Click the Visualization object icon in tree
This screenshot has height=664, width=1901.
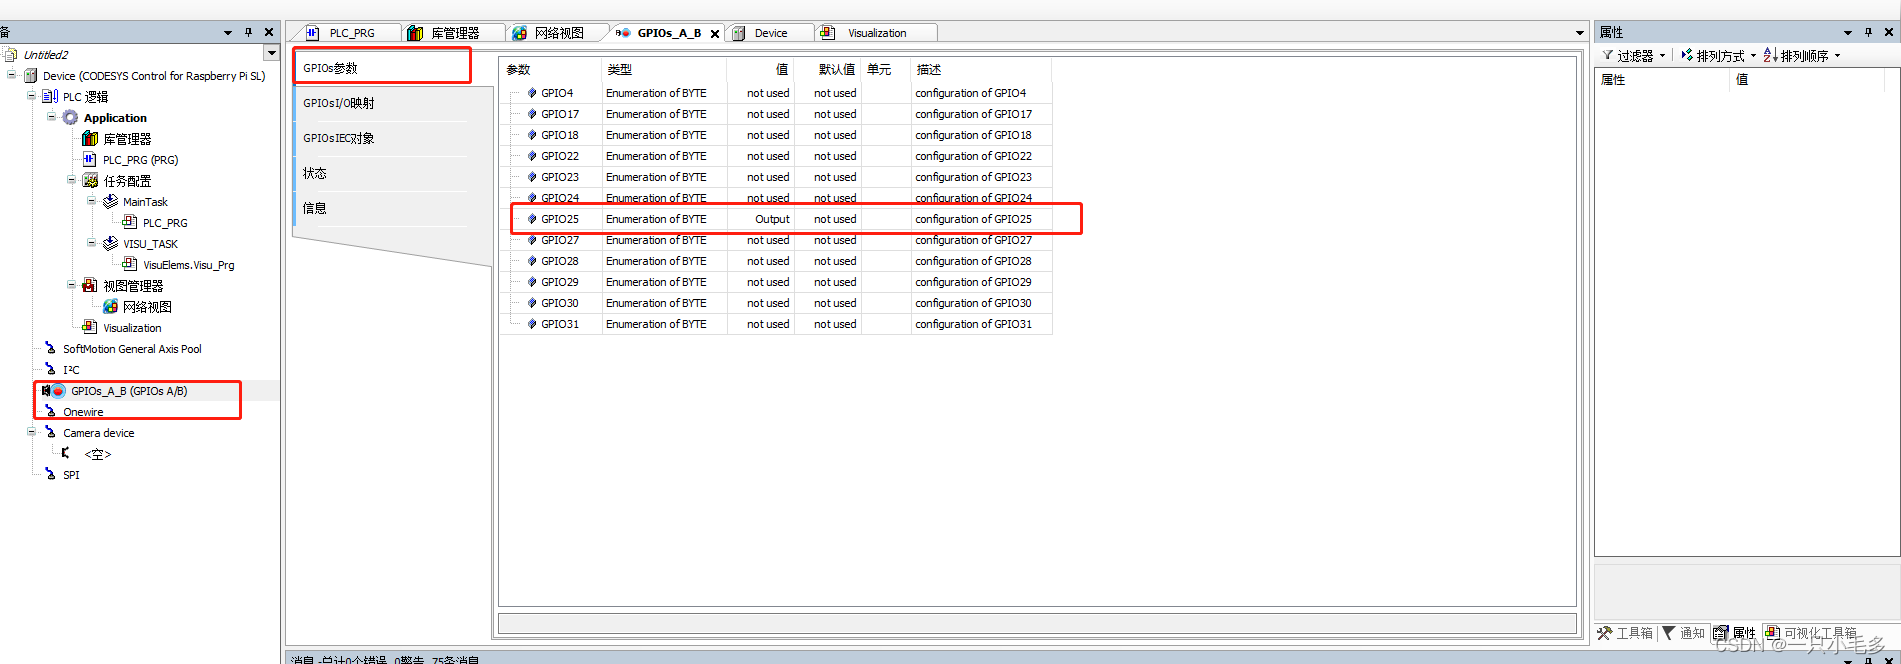[x=90, y=327]
